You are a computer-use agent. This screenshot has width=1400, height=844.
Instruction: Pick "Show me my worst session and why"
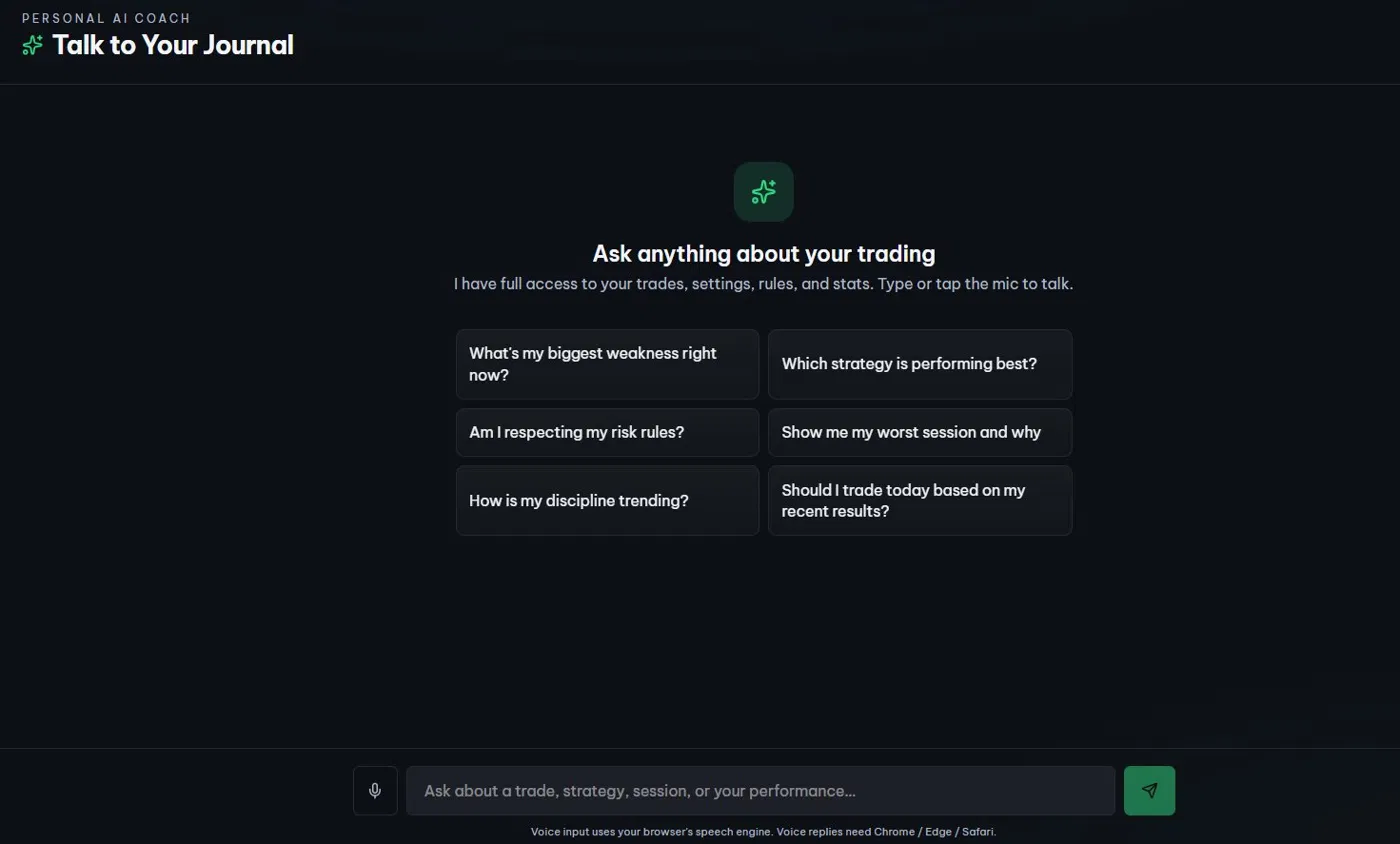920,432
